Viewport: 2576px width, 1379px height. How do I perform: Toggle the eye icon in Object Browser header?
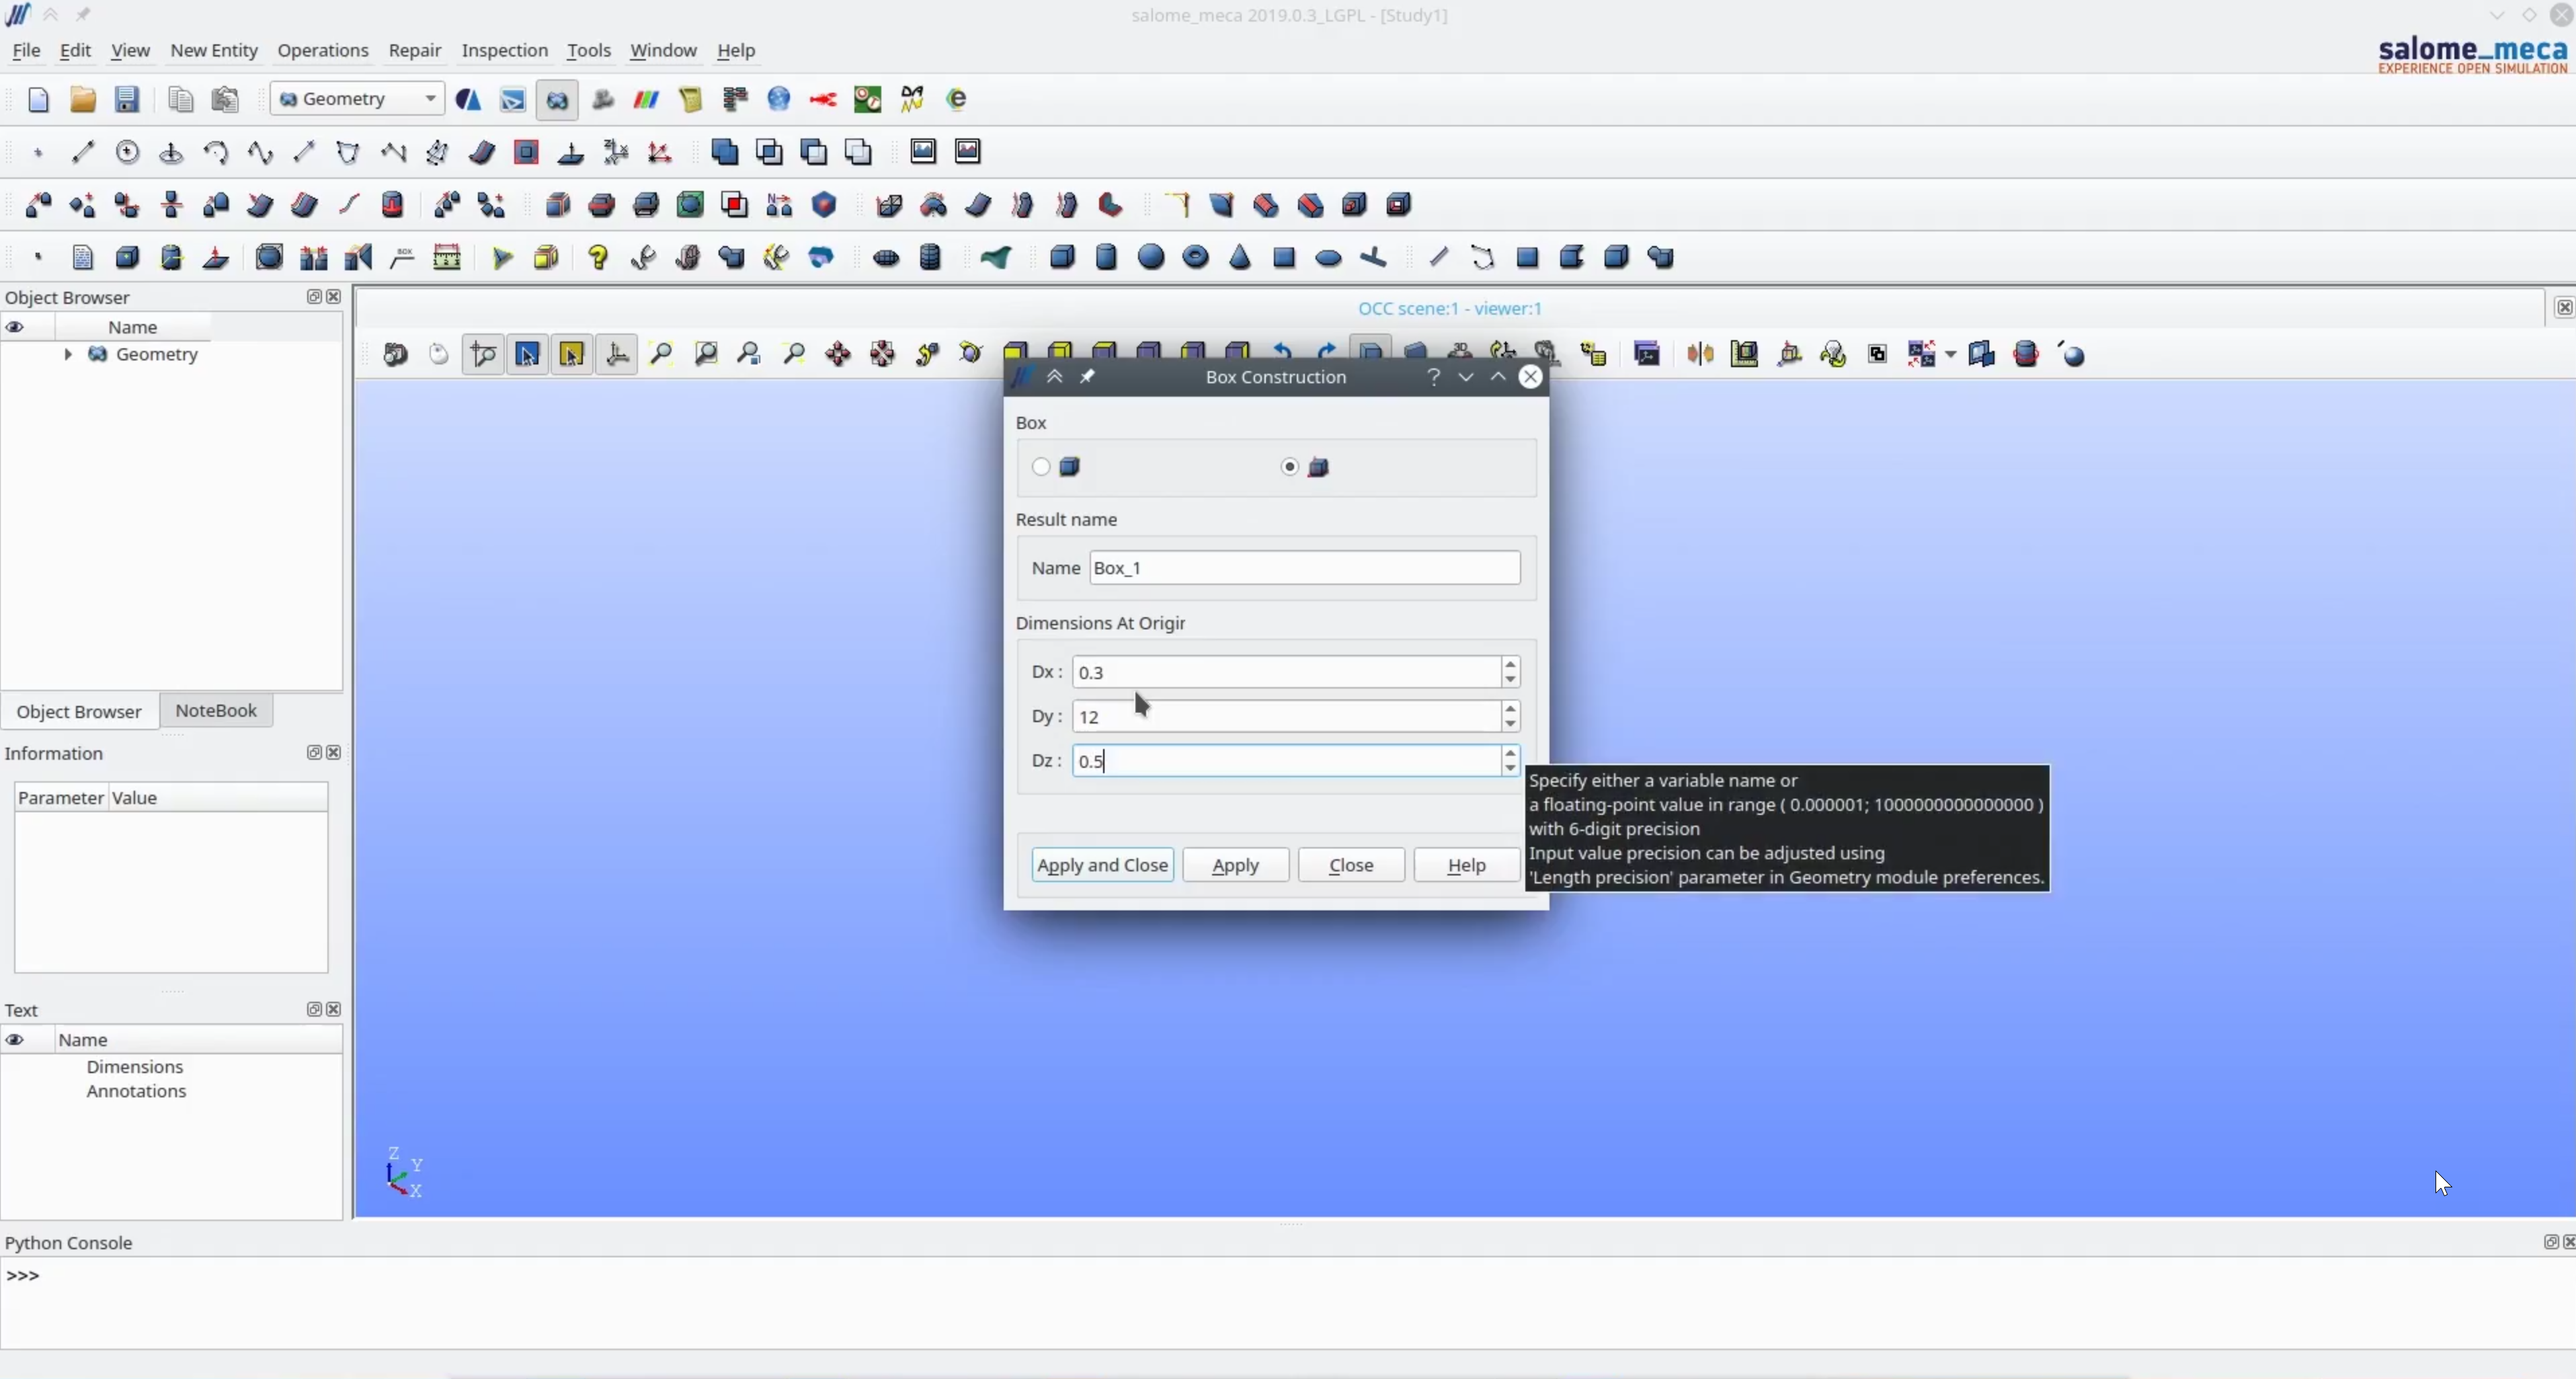click(15, 327)
